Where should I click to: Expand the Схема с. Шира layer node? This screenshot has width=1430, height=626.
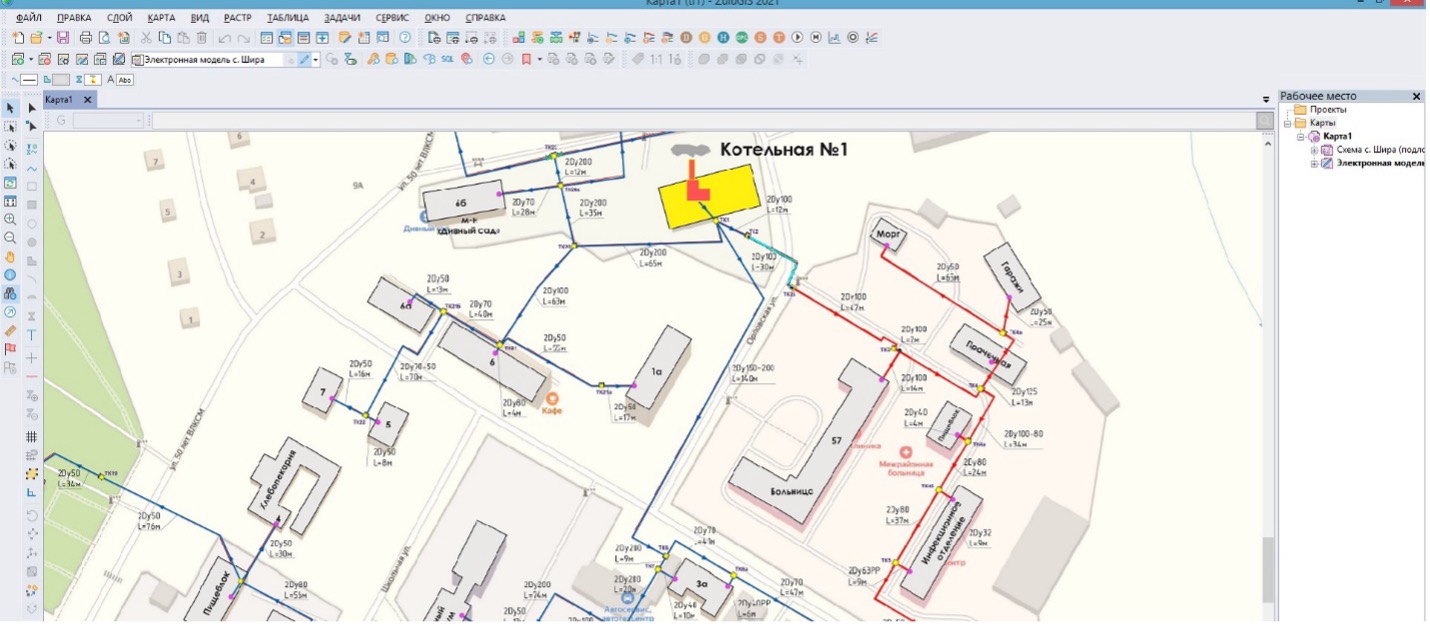(1315, 150)
